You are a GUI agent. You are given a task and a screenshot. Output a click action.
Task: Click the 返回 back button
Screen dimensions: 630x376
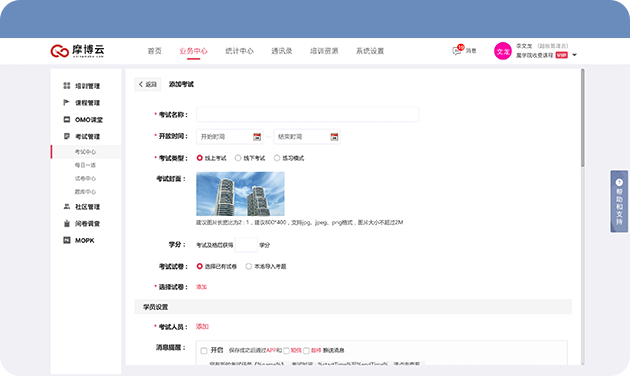point(148,84)
